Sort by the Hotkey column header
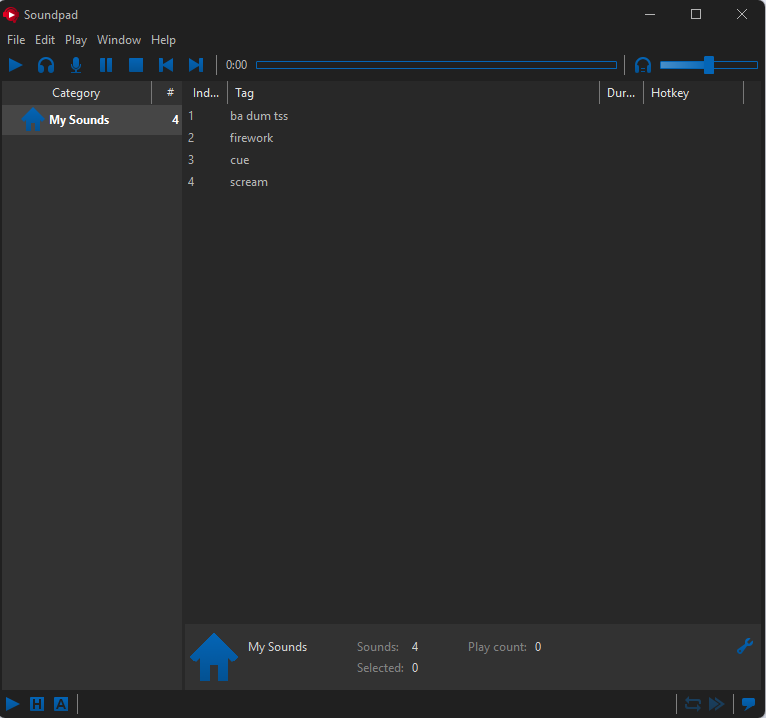766x718 pixels. (693, 93)
